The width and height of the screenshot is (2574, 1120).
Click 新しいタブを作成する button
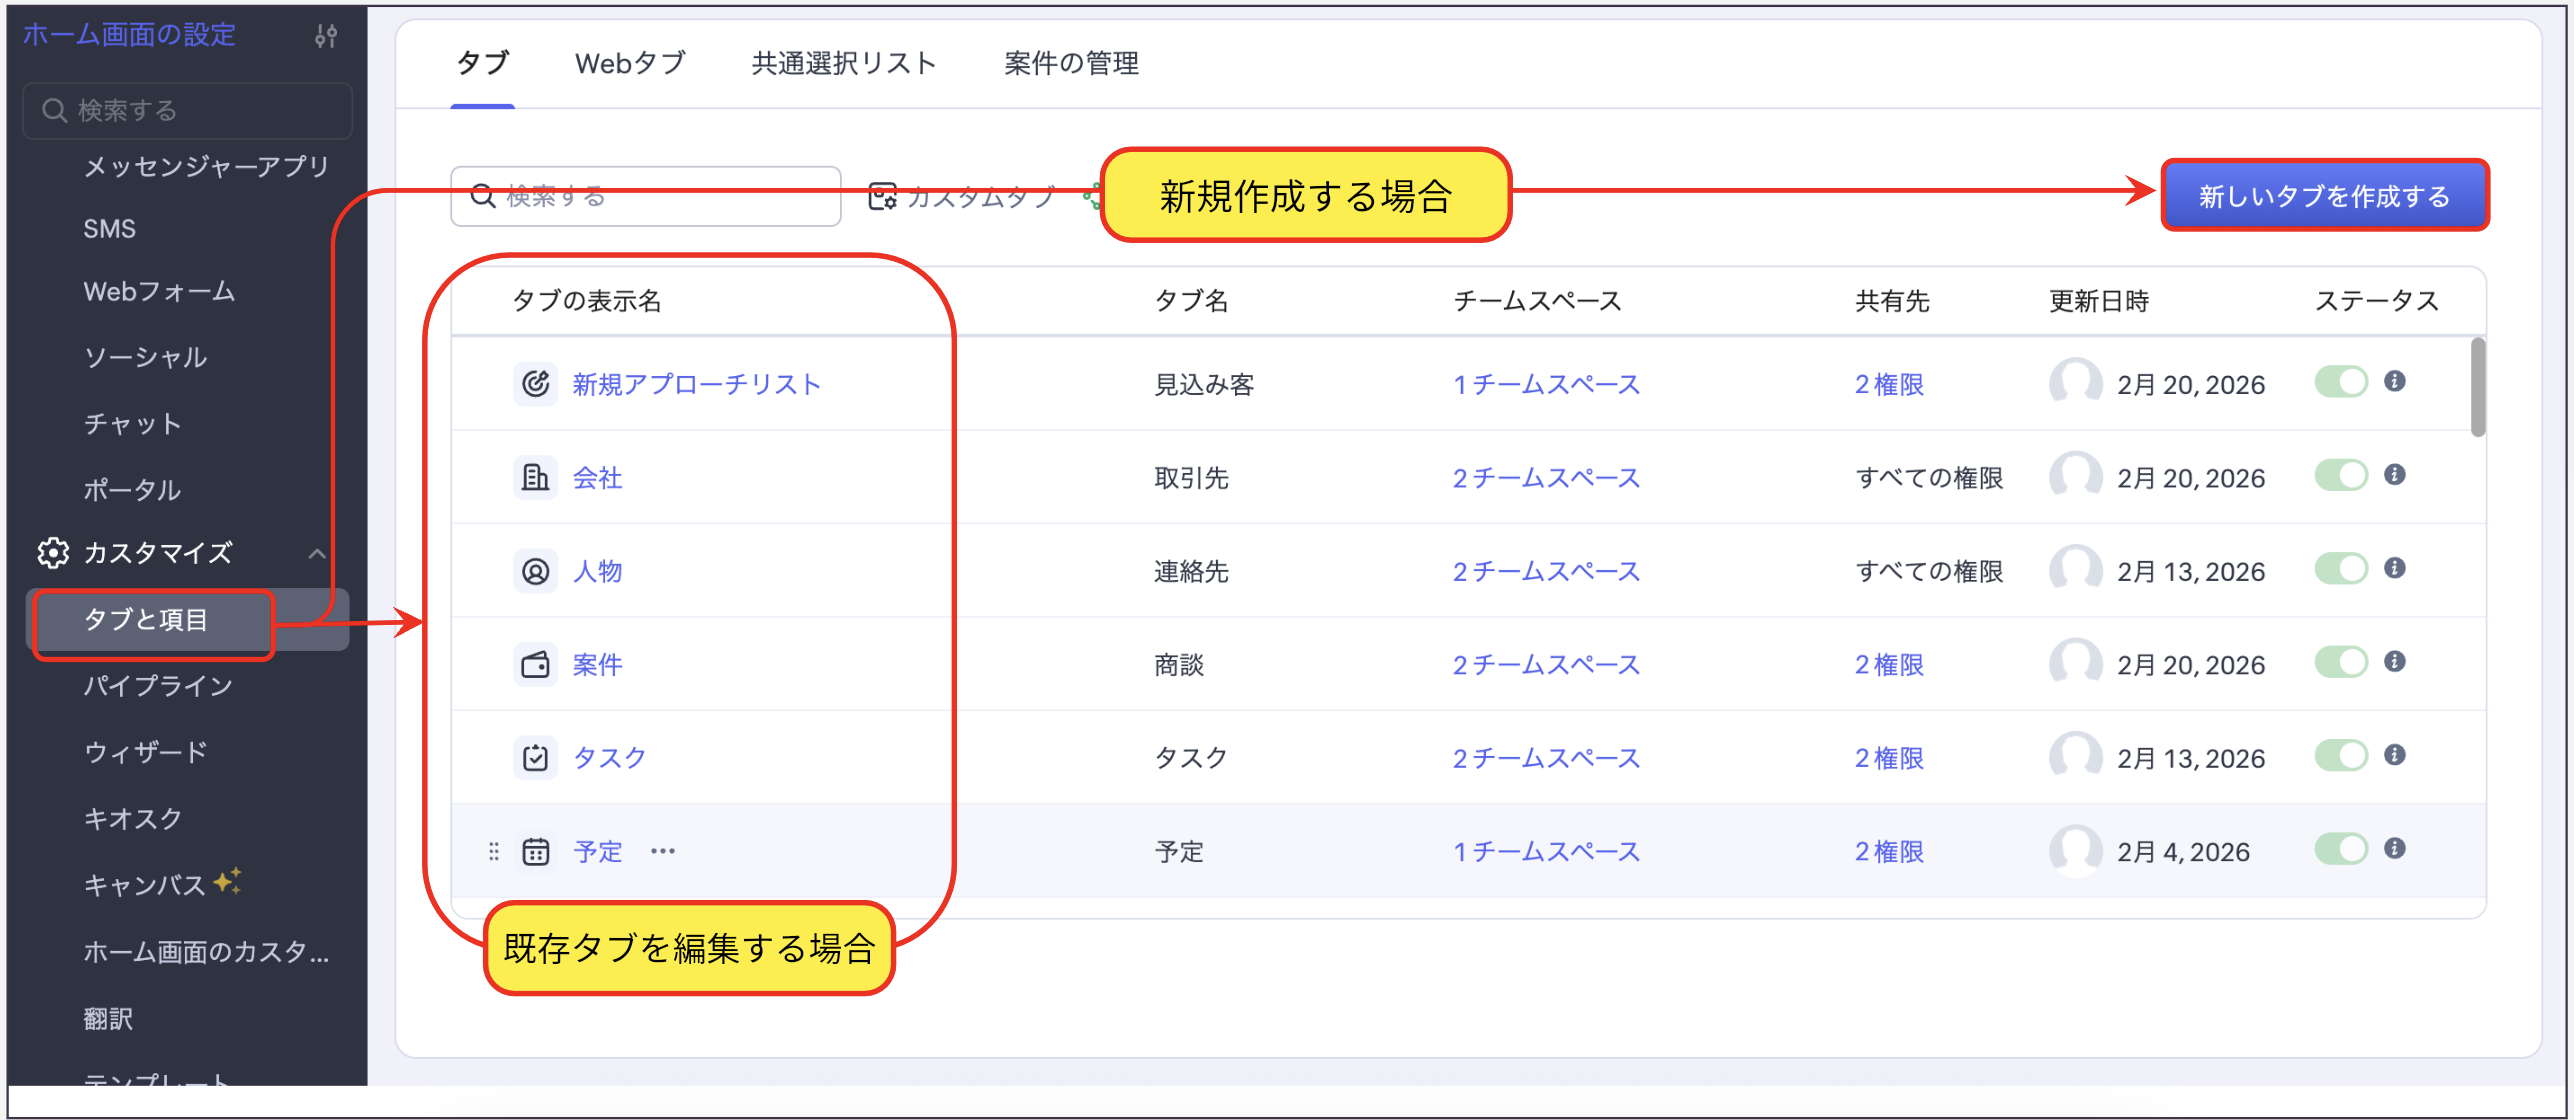(2324, 196)
